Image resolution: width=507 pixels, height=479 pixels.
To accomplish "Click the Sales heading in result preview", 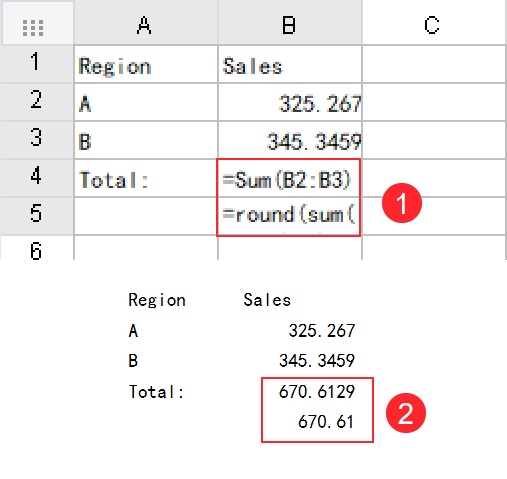I will point(267,300).
